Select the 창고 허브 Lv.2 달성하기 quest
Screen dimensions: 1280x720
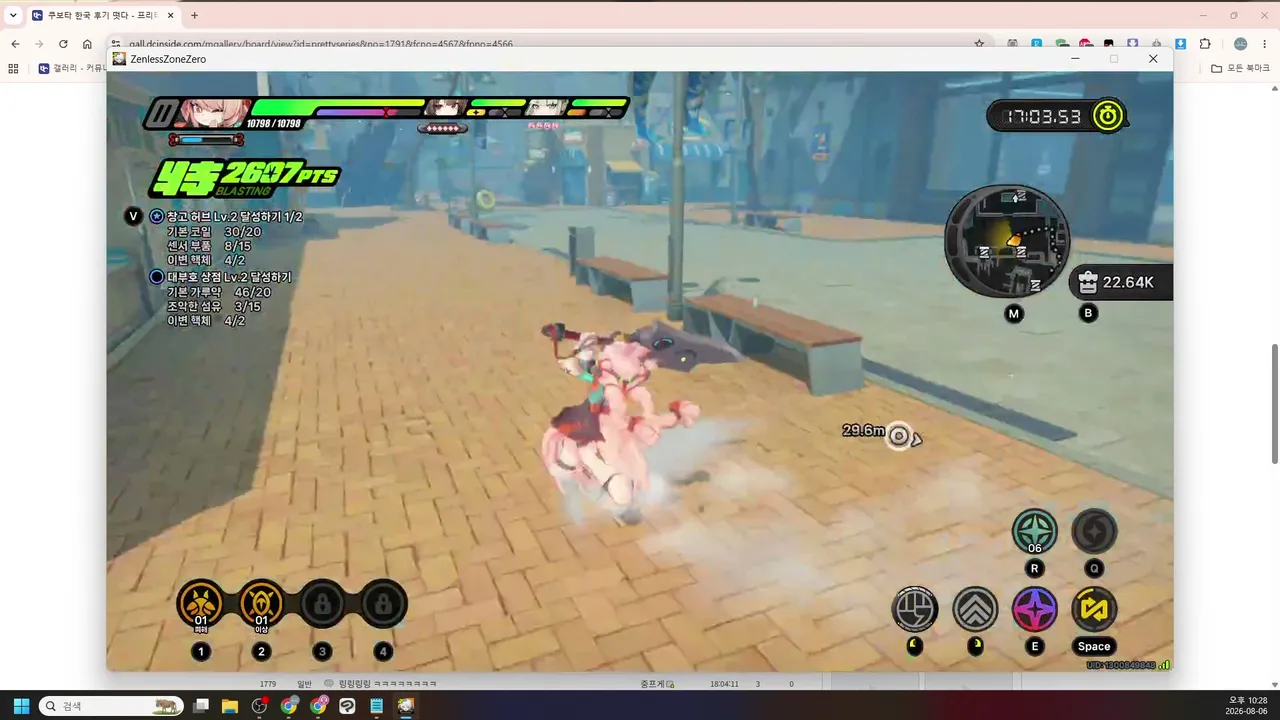click(234, 217)
